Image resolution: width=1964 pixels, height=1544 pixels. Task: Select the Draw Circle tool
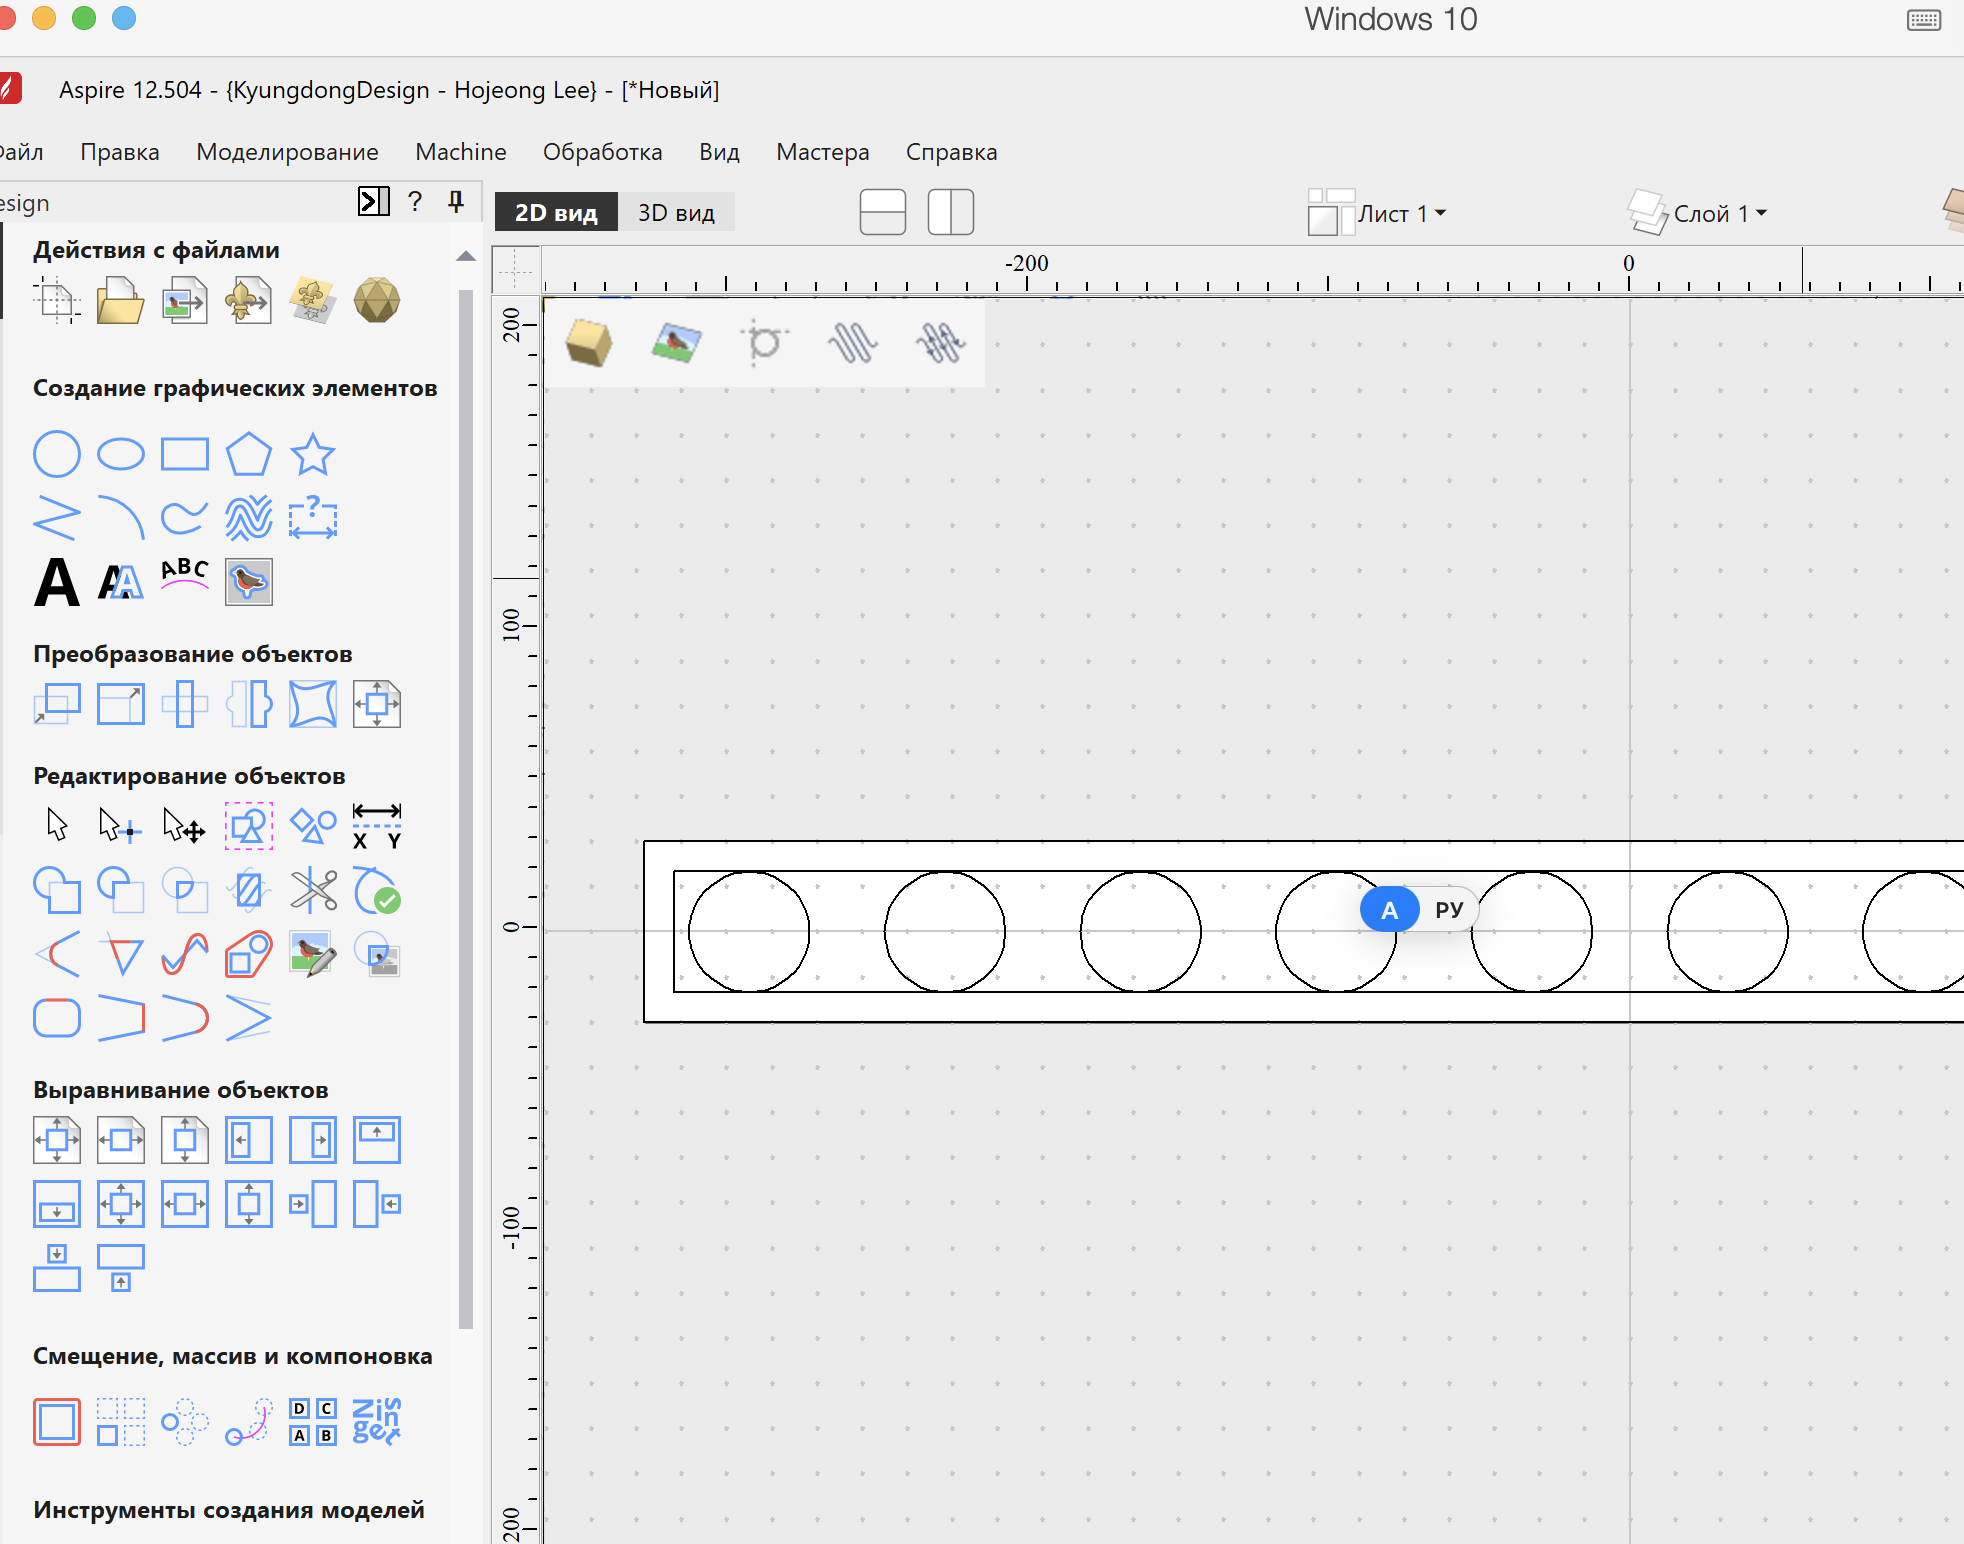click(x=56, y=454)
